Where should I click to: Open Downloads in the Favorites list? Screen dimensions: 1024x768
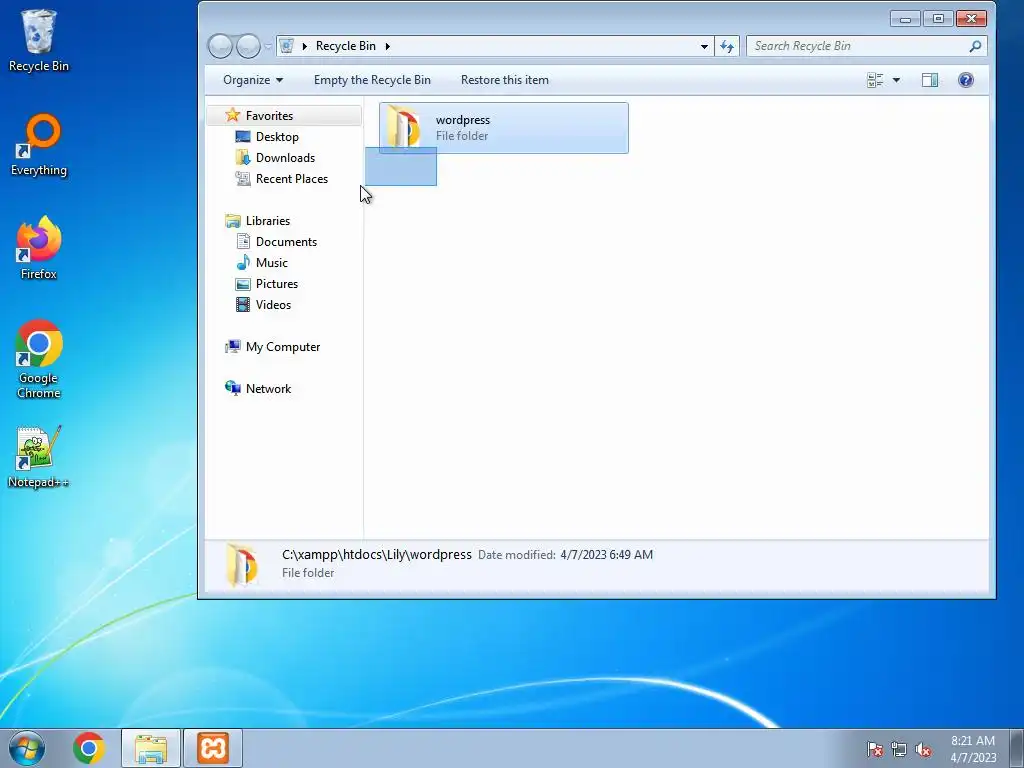tap(285, 157)
